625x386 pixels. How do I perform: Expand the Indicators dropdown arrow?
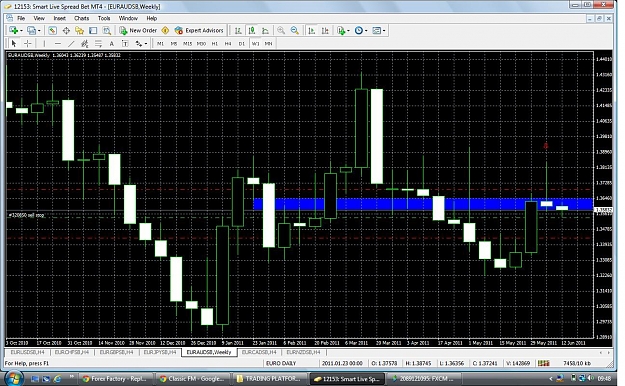[x=348, y=31]
